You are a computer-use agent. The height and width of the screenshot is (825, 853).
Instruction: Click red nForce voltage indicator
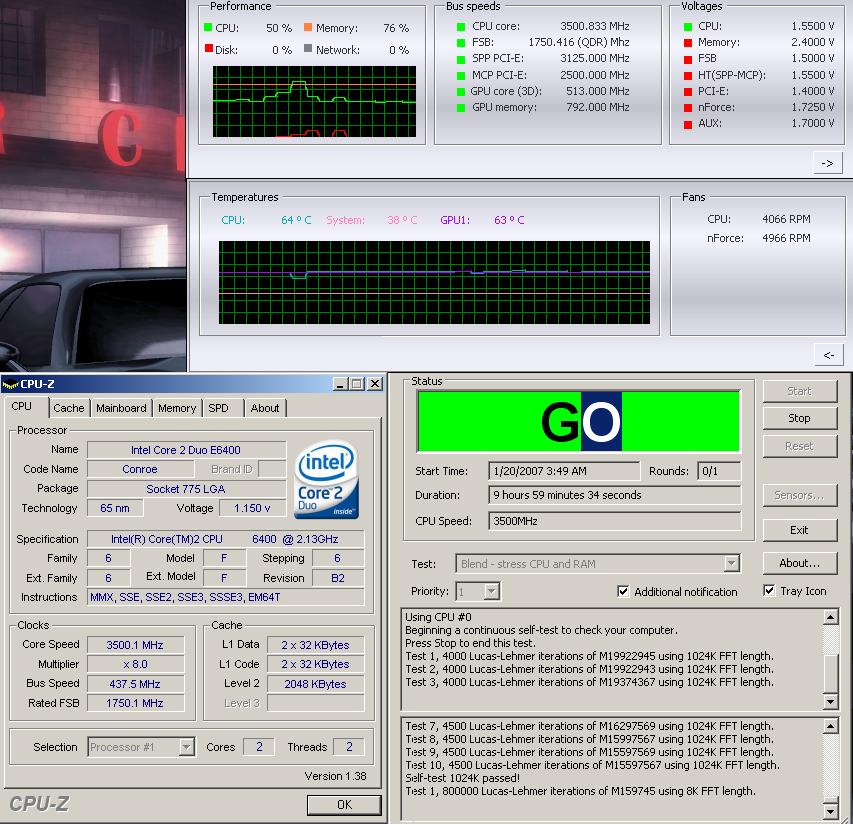click(x=688, y=108)
